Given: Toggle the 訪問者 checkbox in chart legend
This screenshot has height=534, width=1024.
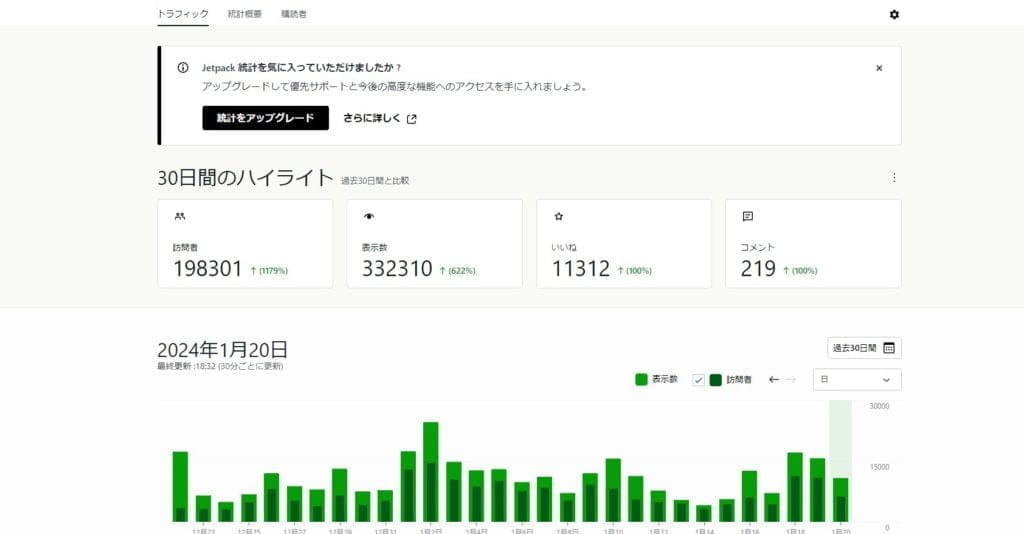Looking at the screenshot, I should click(699, 380).
